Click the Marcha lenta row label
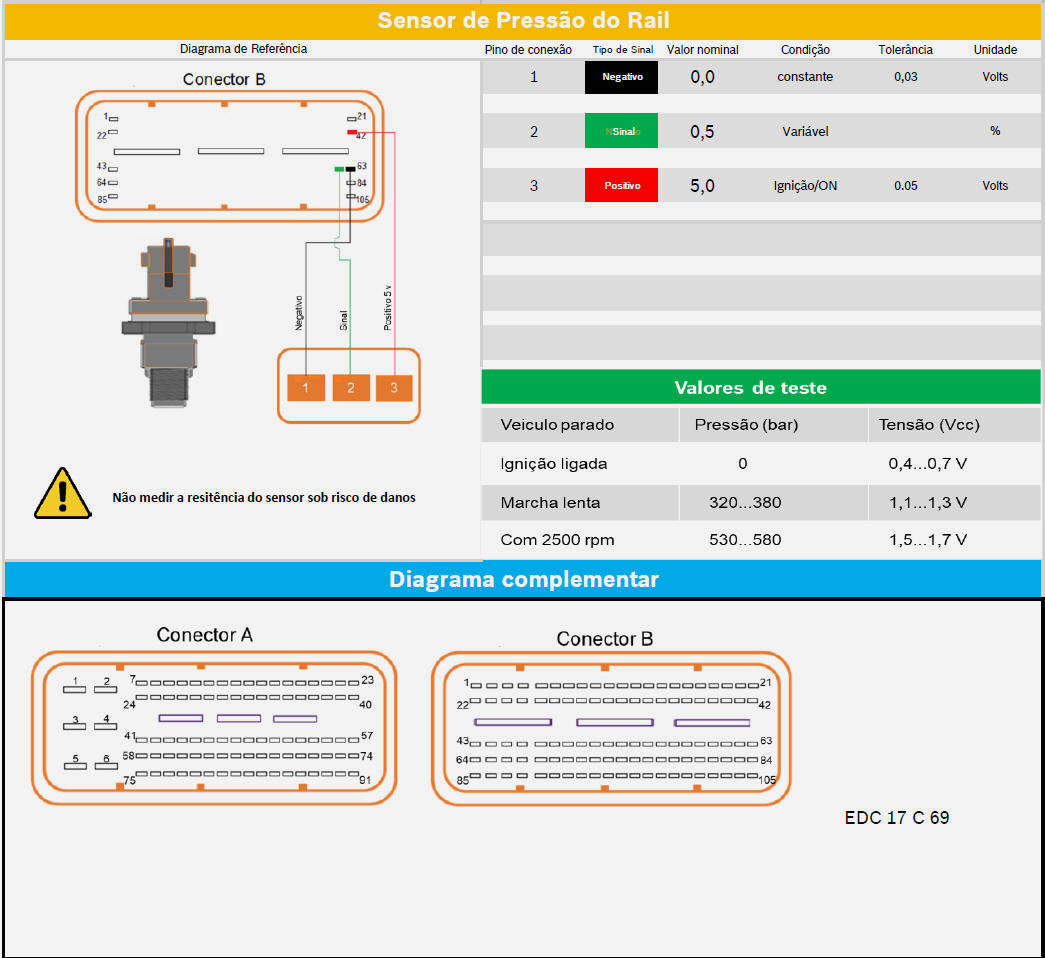 [x=551, y=502]
